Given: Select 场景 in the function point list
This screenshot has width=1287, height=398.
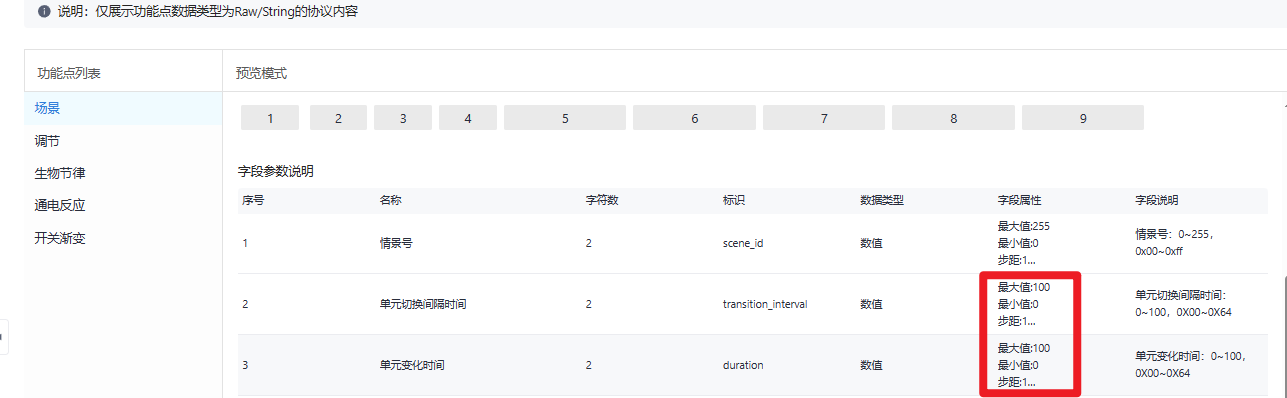Looking at the screenshot, I should (x=124, y=108).
